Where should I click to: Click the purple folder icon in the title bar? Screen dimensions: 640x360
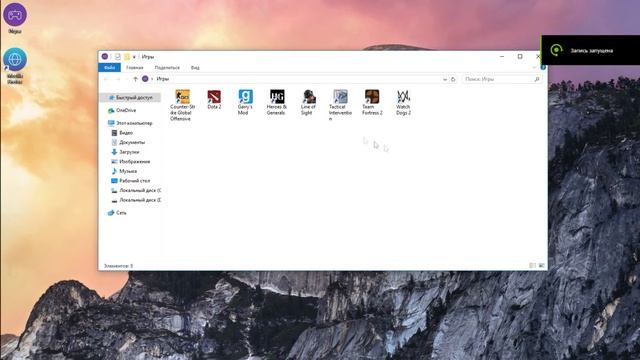click(105, 57)
